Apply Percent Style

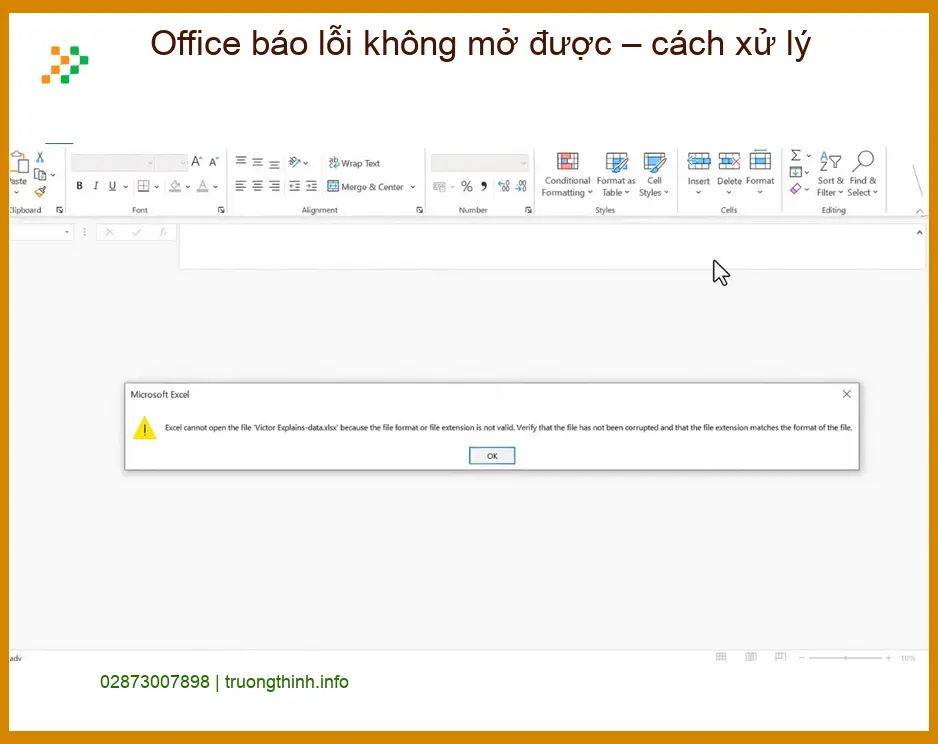(x=467, y=187)
